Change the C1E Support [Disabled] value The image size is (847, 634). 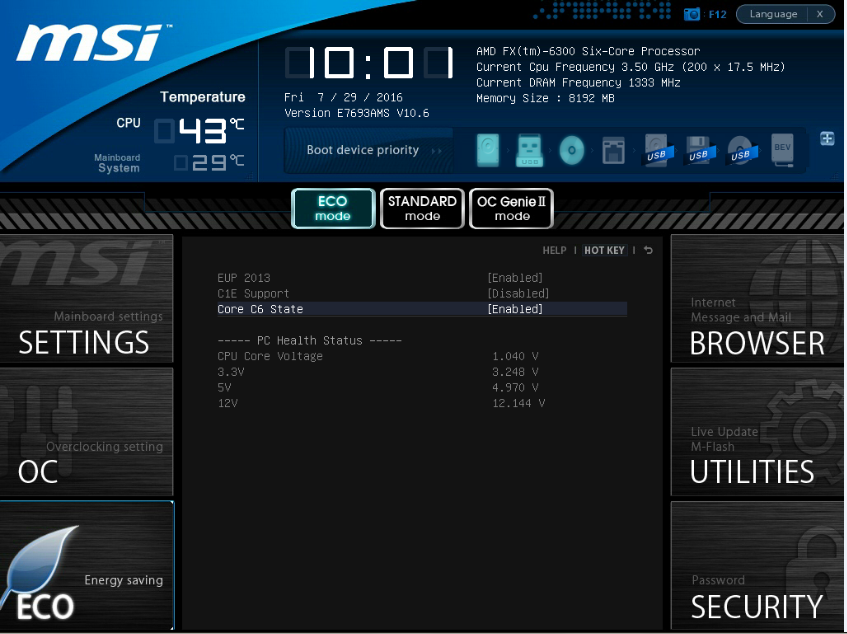click(x=518, y=293)
